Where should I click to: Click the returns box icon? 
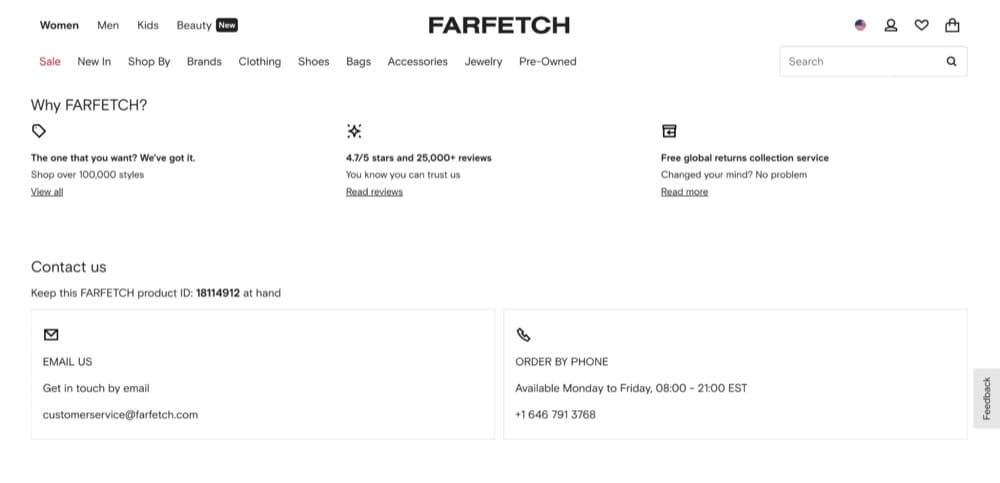(669, 131)
